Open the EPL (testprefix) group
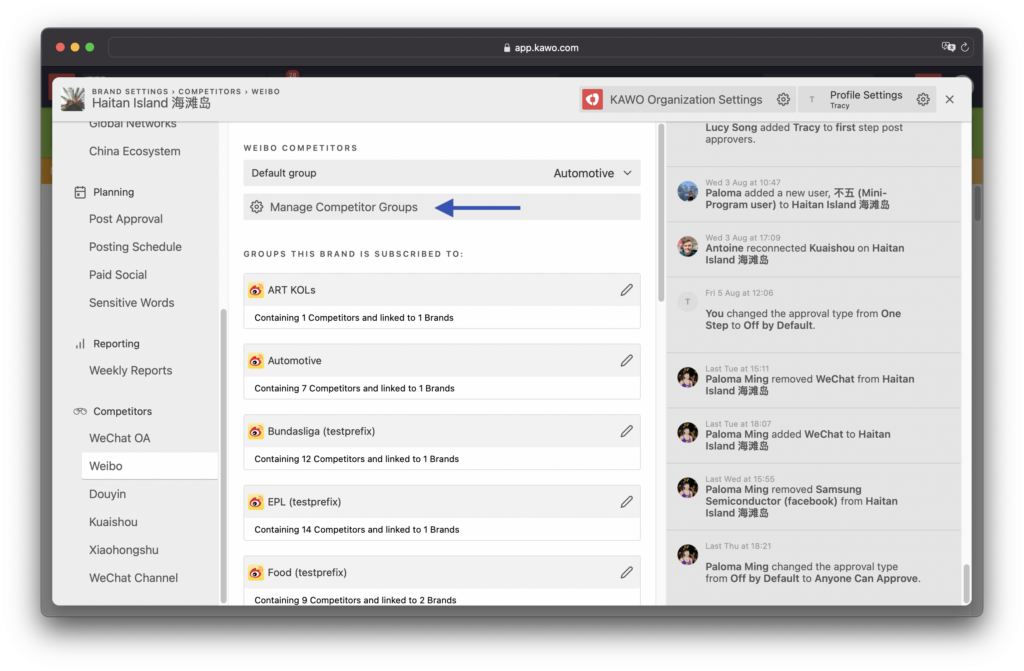The height and width of the screenshot is (671, 1024). [441, 513]
